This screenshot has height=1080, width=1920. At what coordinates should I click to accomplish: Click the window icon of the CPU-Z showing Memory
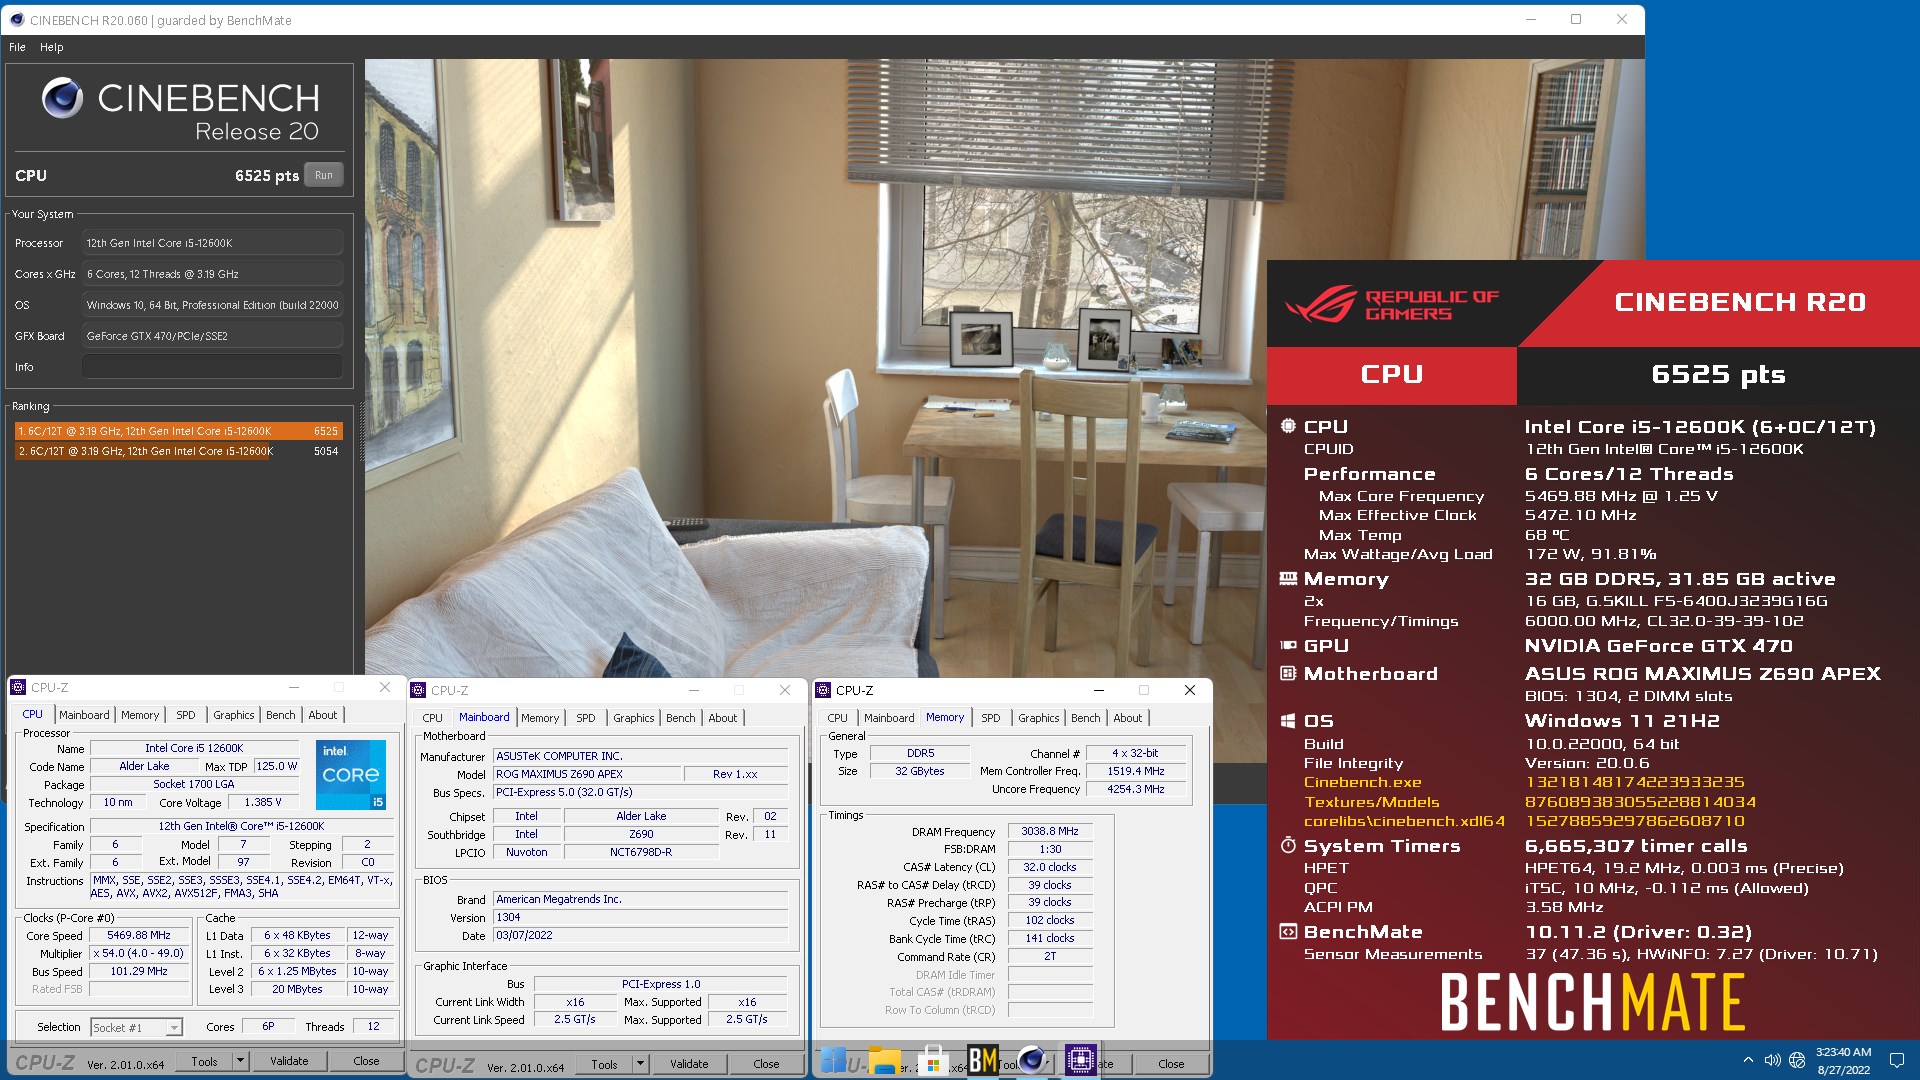click(823, 690)
